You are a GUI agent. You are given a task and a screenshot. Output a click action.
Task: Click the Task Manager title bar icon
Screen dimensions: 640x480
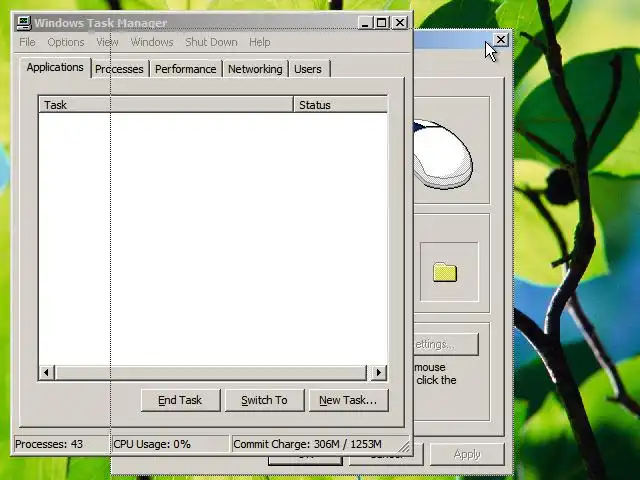click(24, 22)
